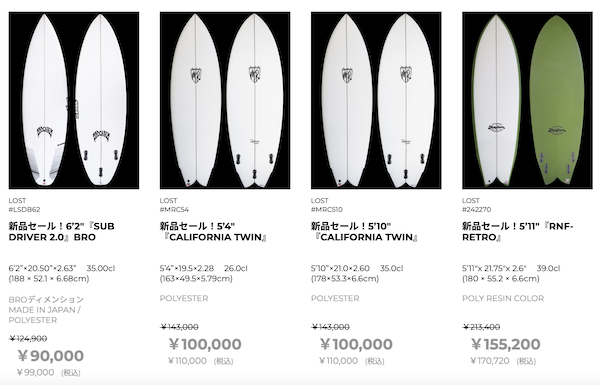Screen dimensions: 600x385
Task: Click the 5'4" CALIFORNIA TWIN product title
Action: [213, 232]
